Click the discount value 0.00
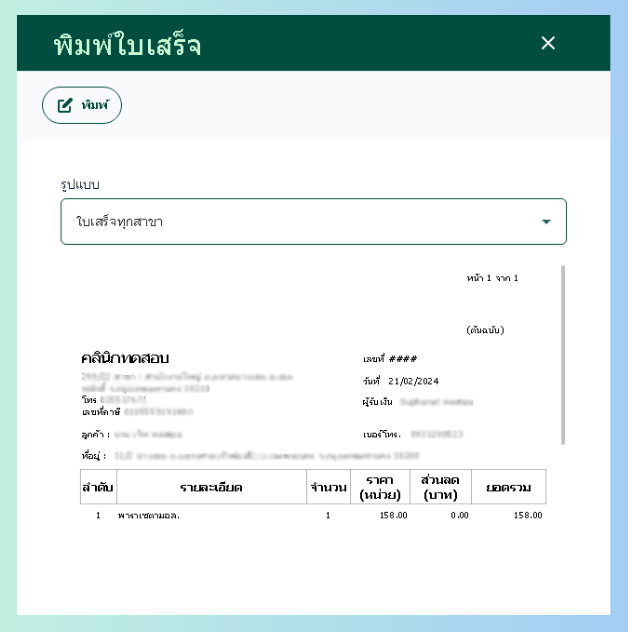 pyautogui.click(x=460, y=516)
